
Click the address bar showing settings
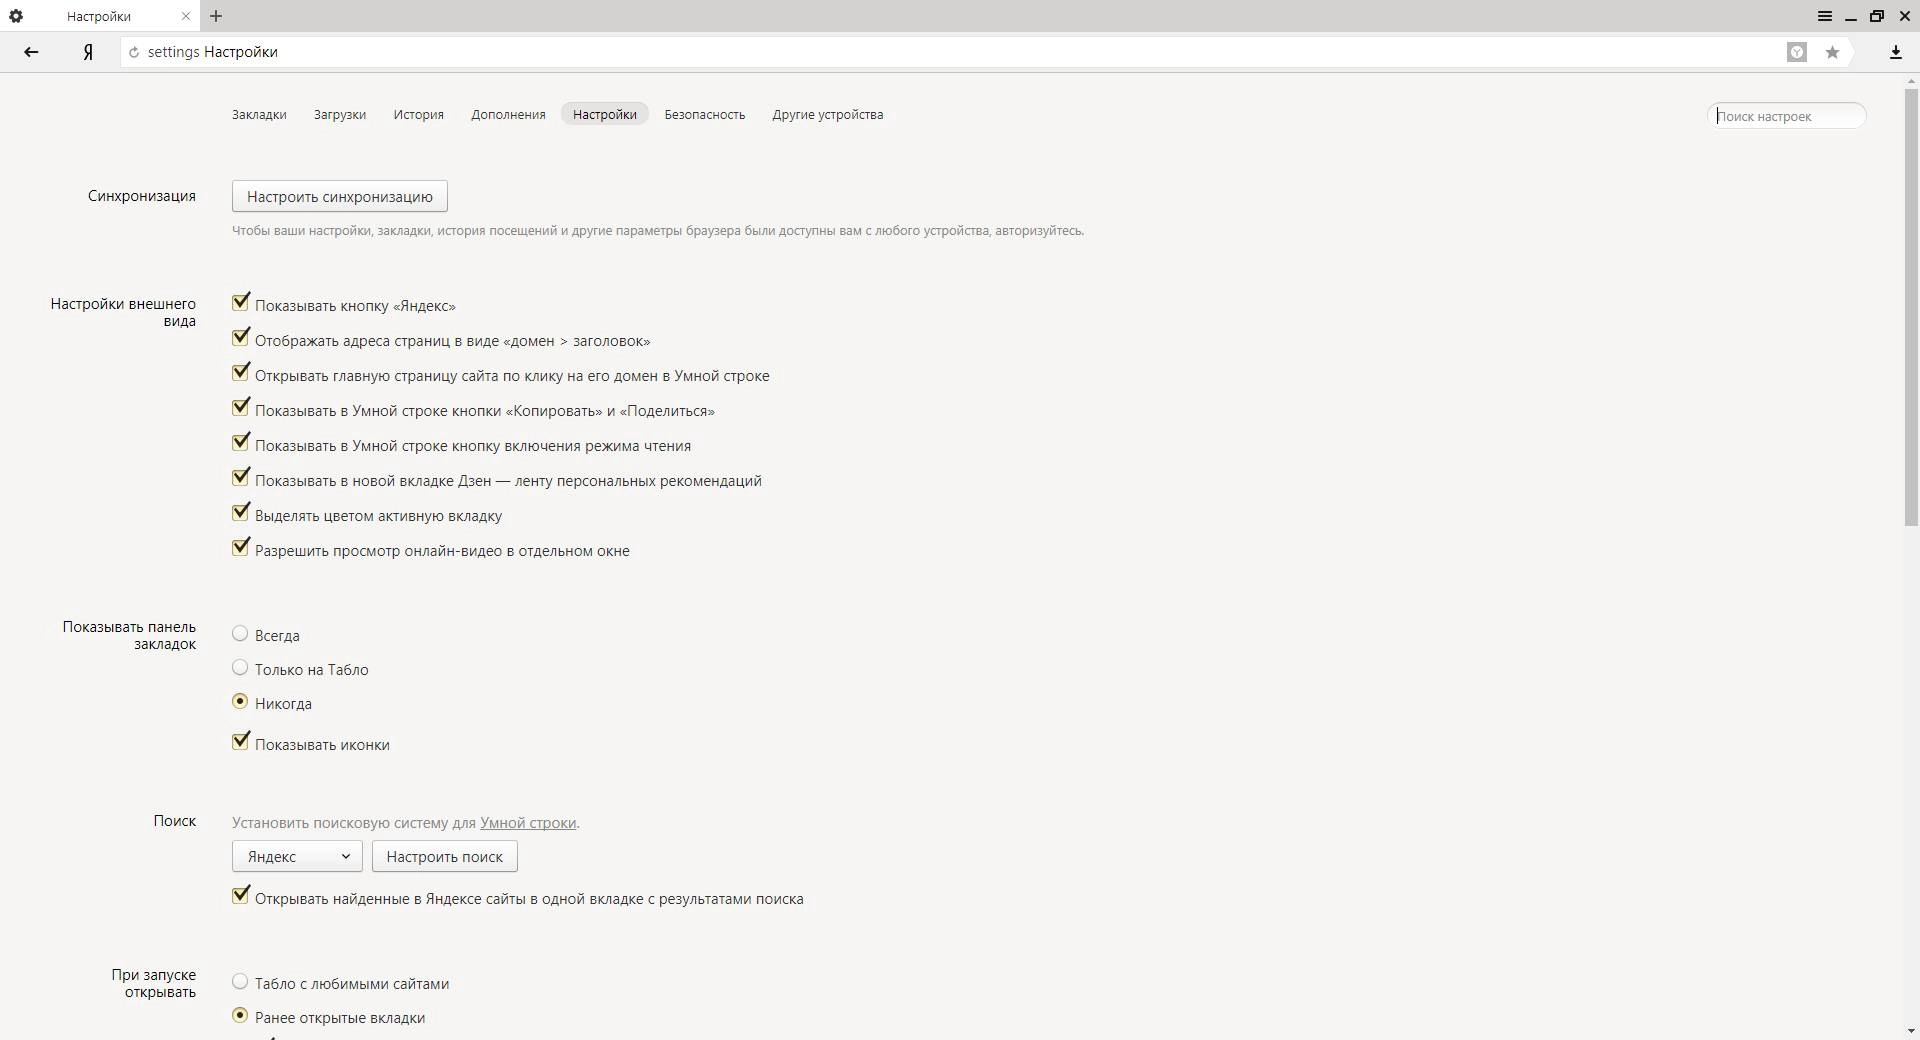950,52
